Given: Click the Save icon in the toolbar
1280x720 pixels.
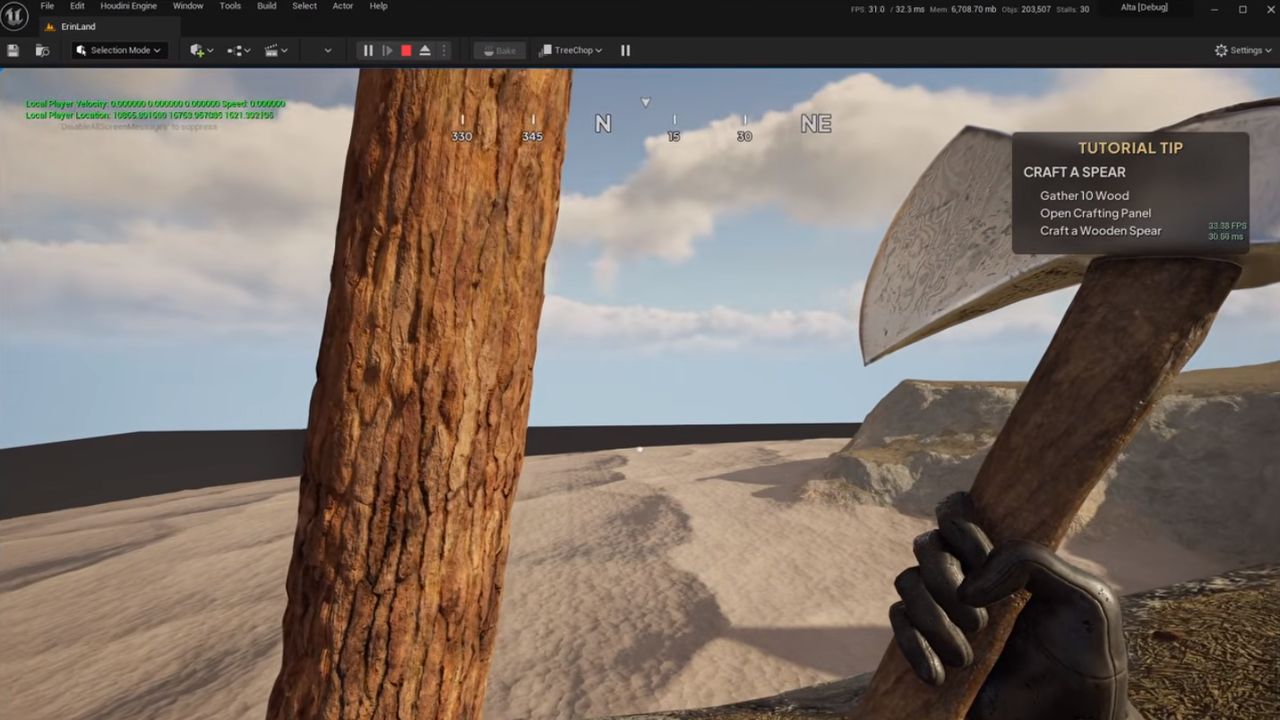Looking at the screenshot, I should coord(13,50).
